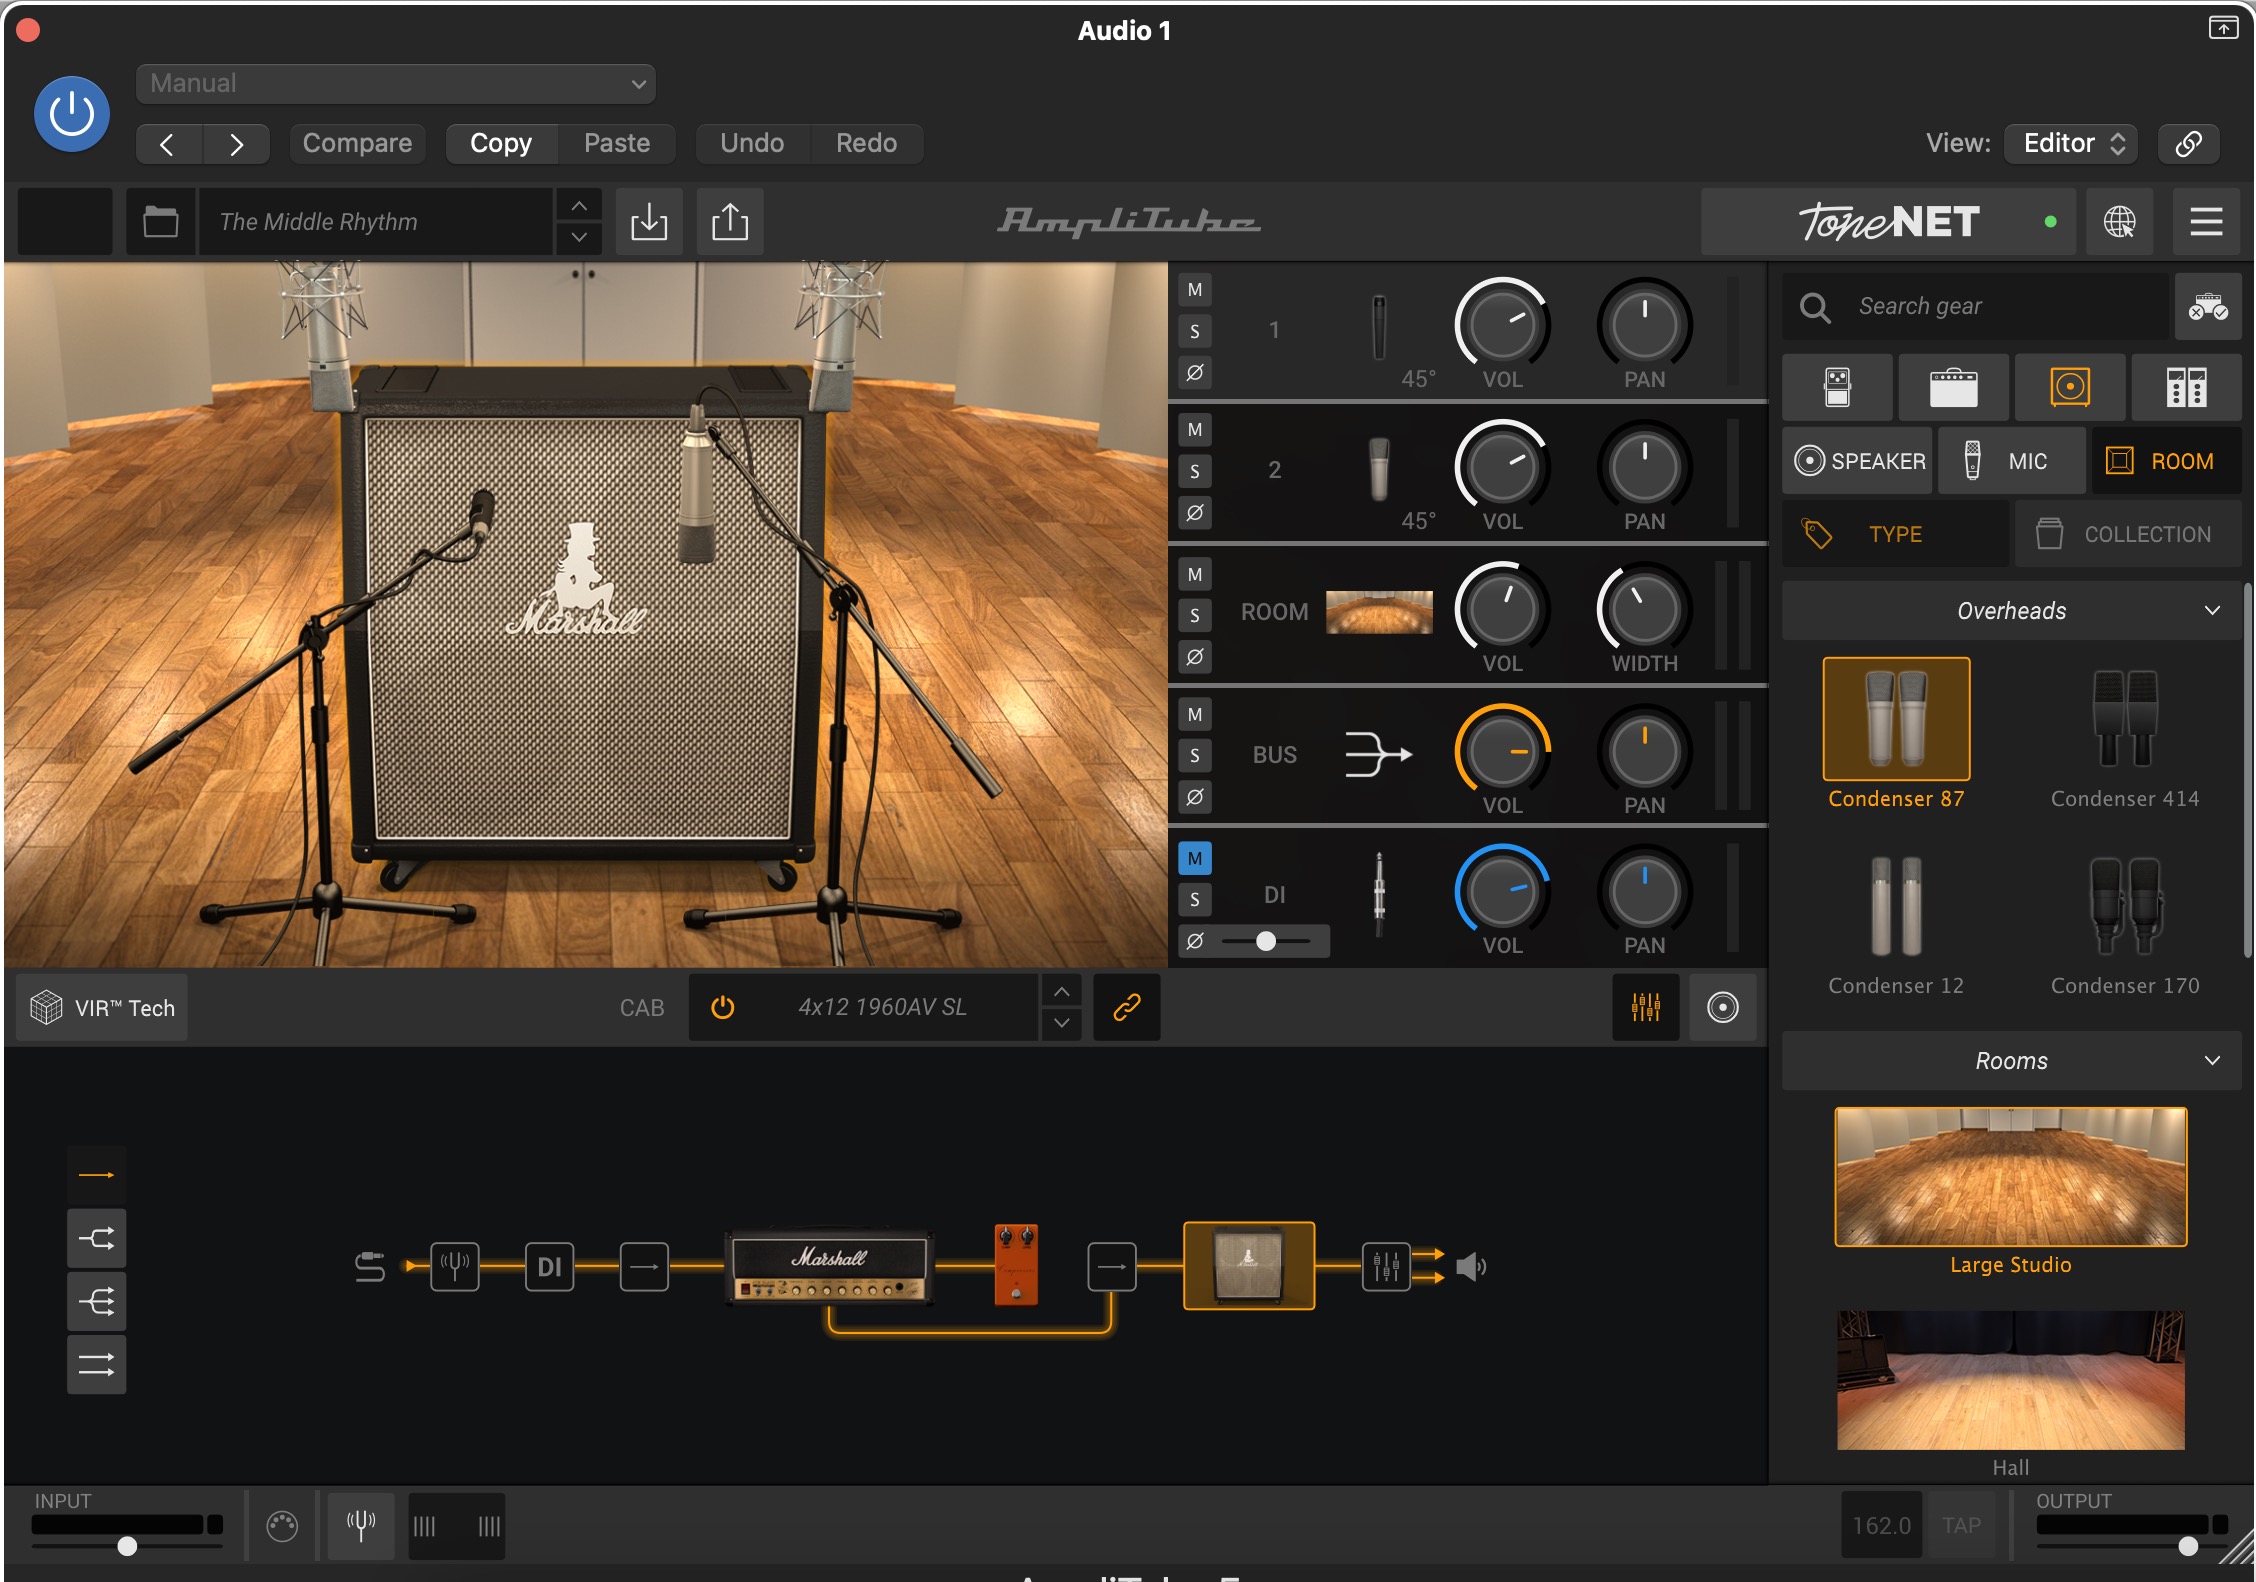
Task: Toggle the cab link chain icon
Action: pyautogui.click(x=1127, y=1007)
